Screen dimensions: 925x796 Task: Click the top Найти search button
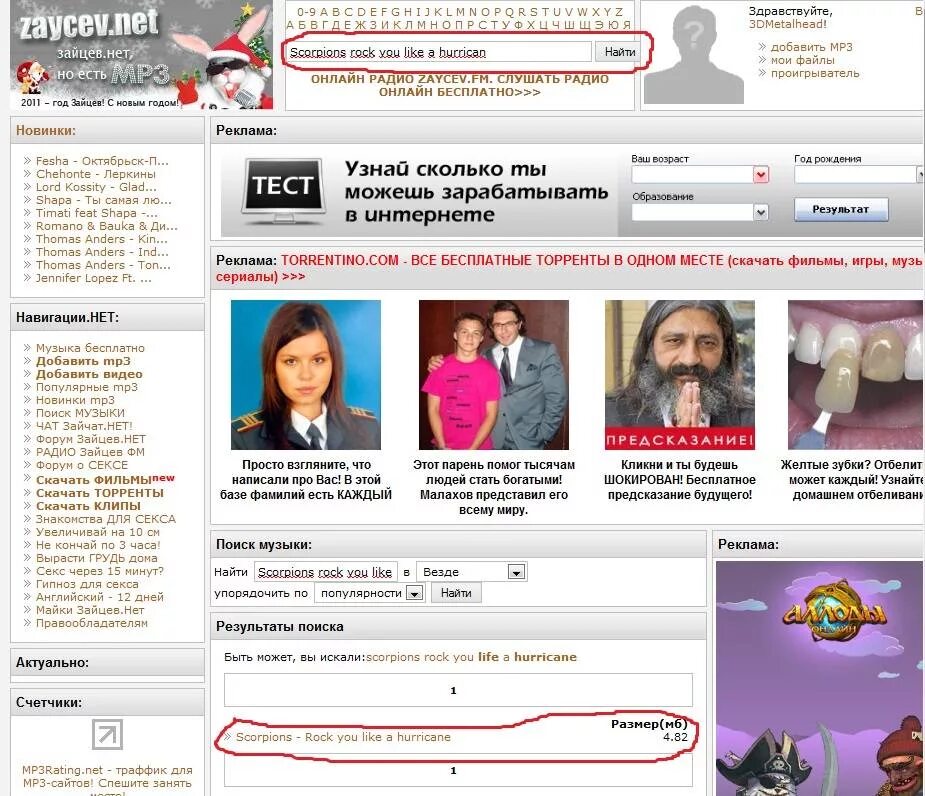point(619,52)
